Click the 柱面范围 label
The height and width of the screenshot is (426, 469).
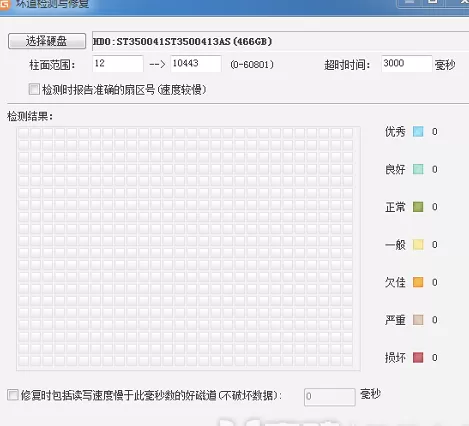(52, 65)
